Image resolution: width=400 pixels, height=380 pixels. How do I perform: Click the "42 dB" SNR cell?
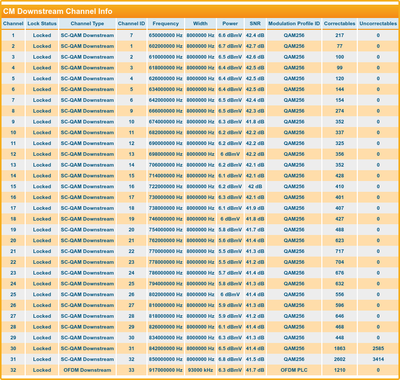point(255,186)
